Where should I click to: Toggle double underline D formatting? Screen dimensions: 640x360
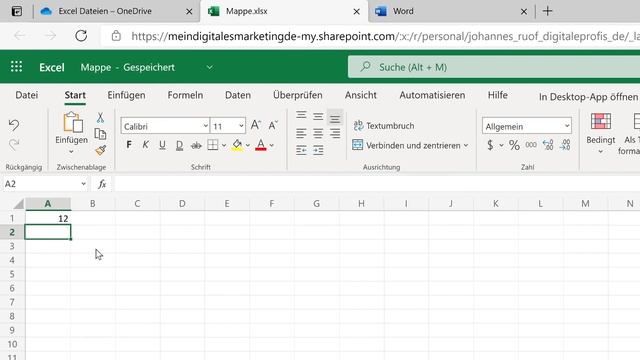179,145
